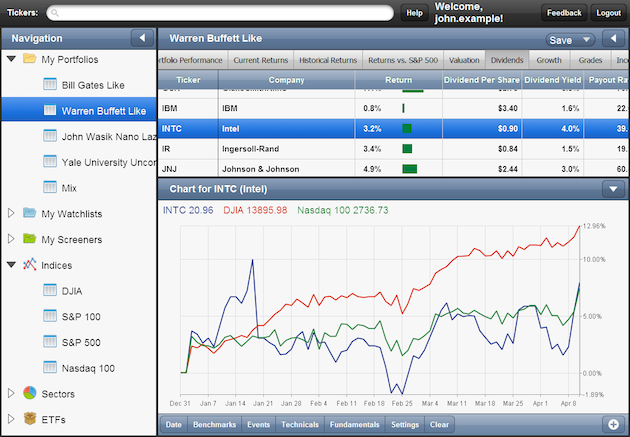Screen dimensions: 630x437
Task: Click the Events chart button
Action: 258,425
